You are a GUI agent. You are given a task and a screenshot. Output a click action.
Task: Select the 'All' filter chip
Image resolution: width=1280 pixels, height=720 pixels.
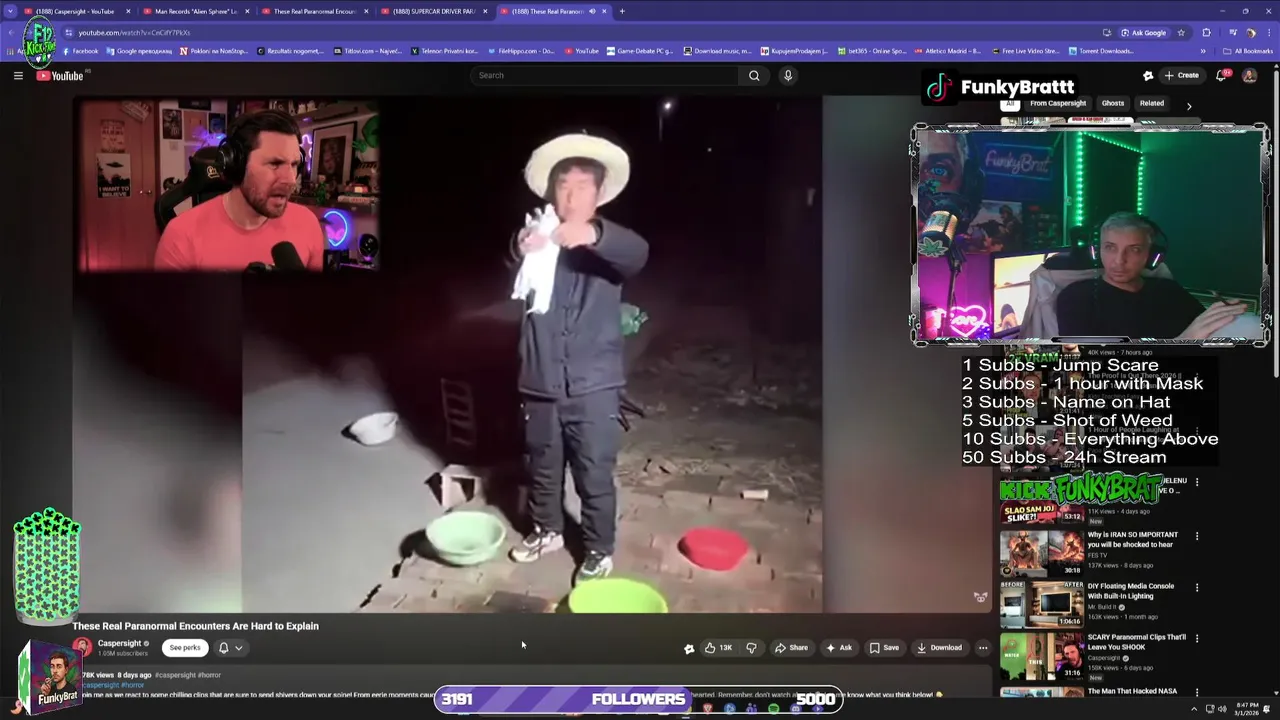[x=1010, y=104]
